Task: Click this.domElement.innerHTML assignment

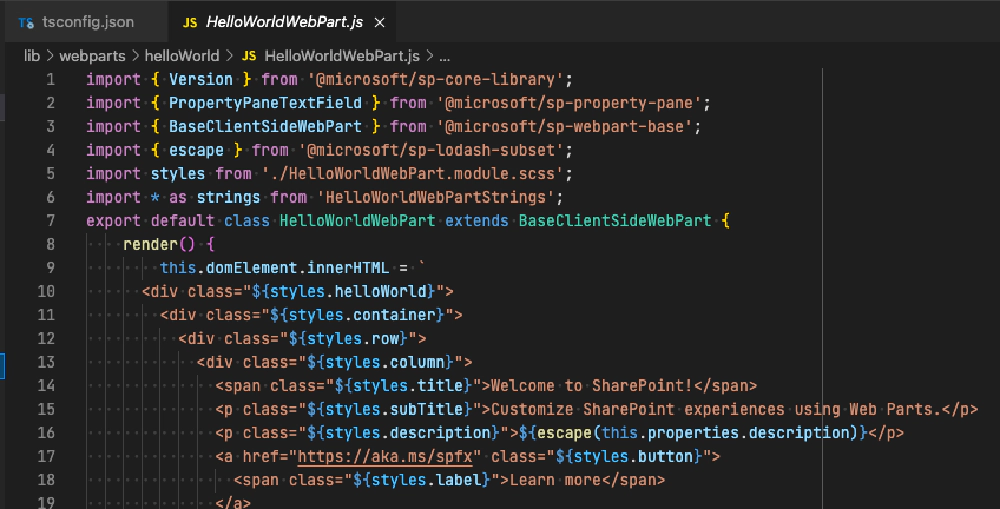Action: (274, 268)
